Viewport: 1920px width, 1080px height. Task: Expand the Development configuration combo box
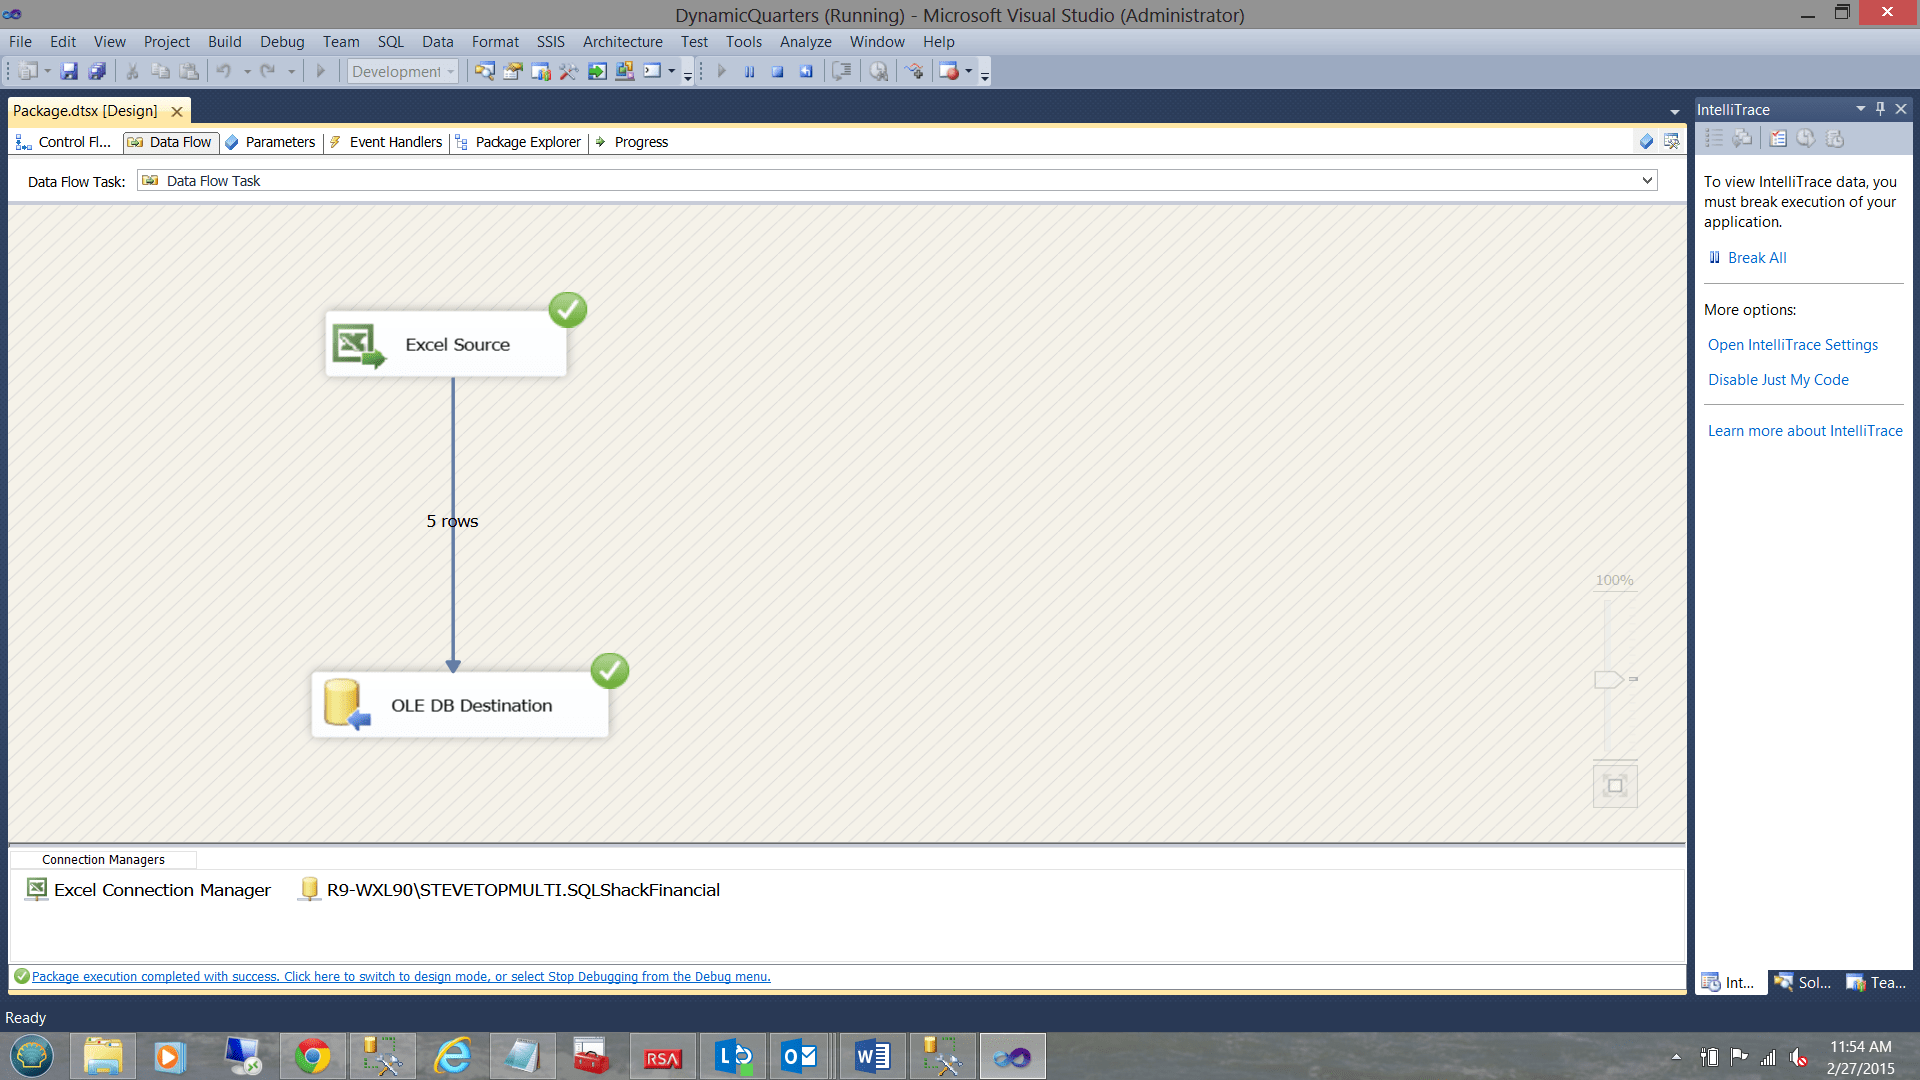452,71
